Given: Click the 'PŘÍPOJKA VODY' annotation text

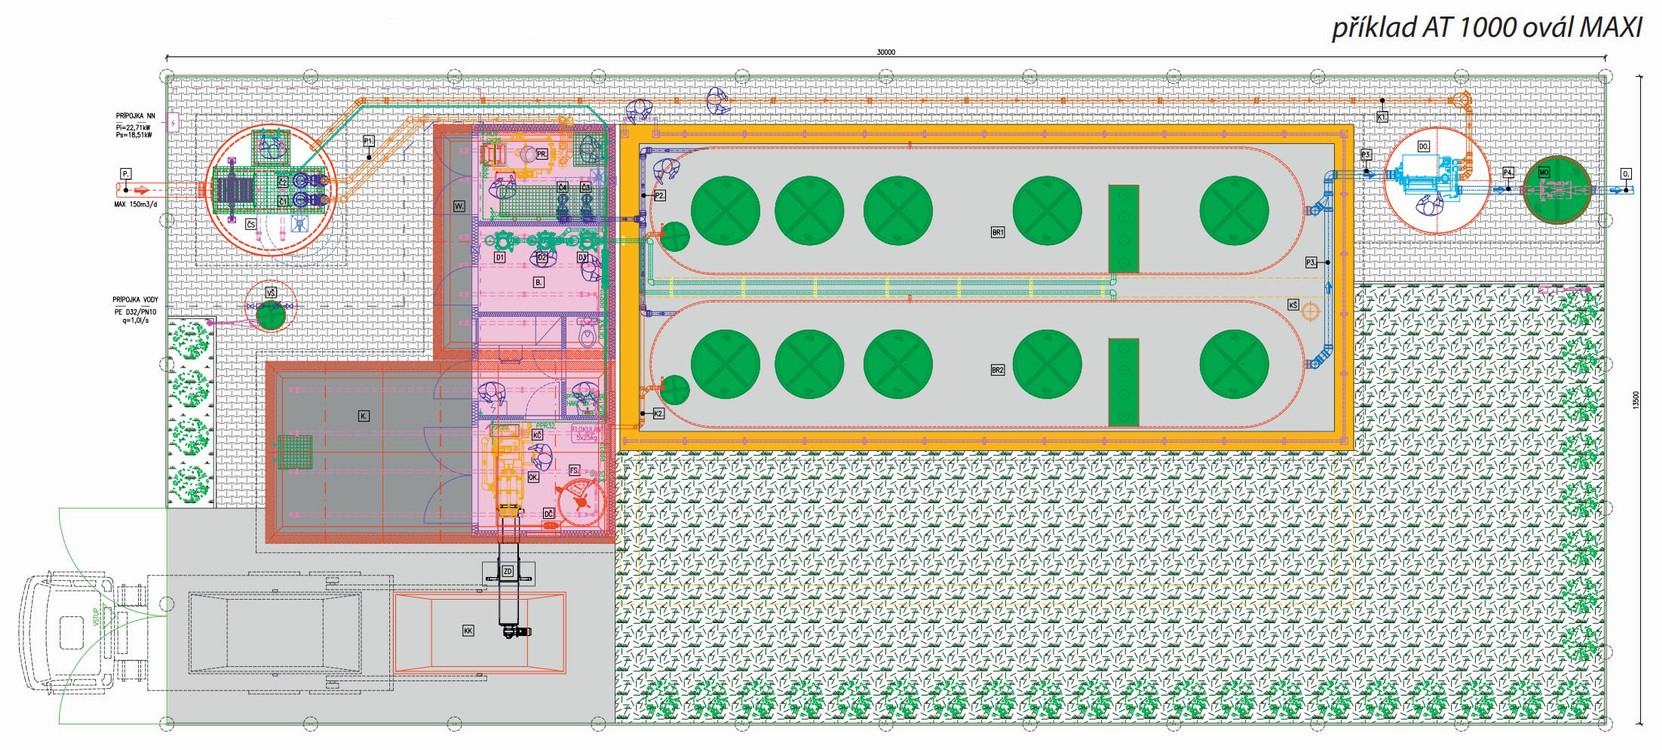Looking at the screenshot, I should pyautogui.click(x=135, y=299).
